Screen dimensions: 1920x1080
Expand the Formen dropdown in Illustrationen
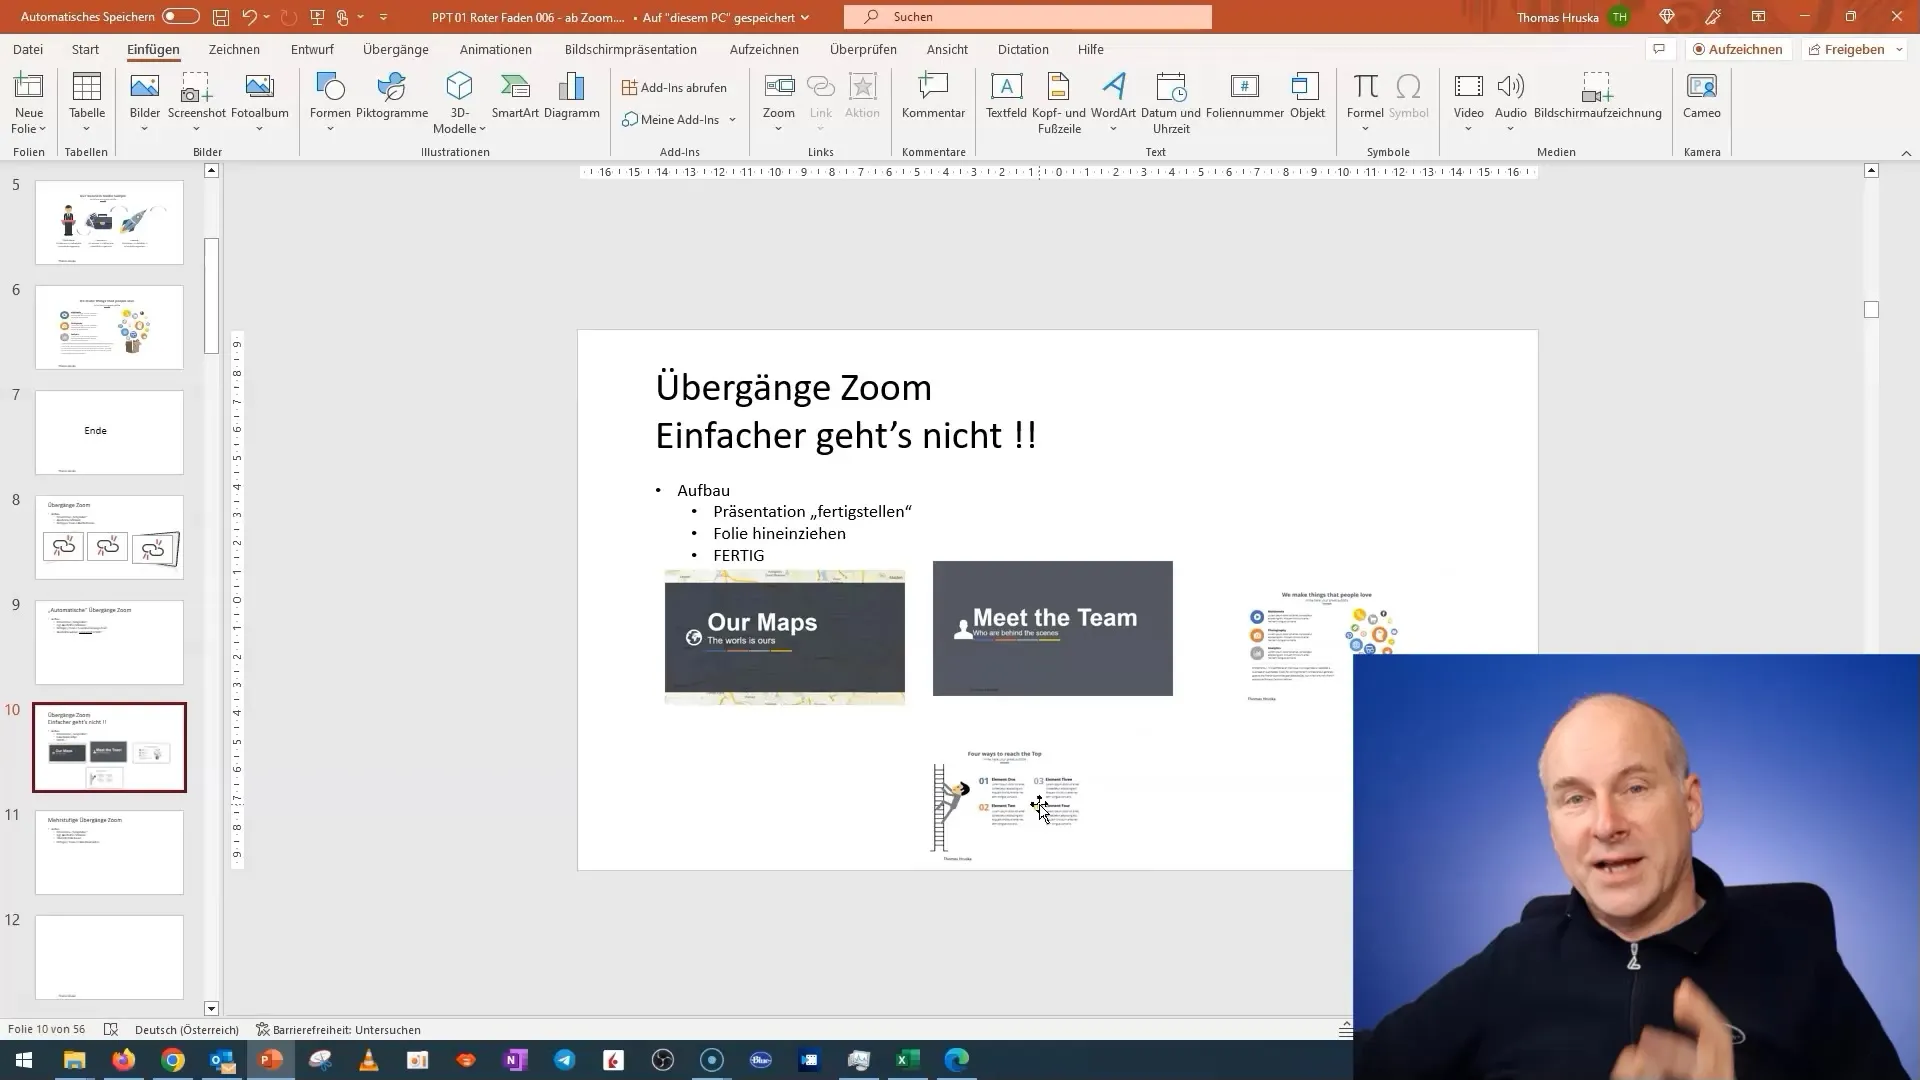[328, 128]
